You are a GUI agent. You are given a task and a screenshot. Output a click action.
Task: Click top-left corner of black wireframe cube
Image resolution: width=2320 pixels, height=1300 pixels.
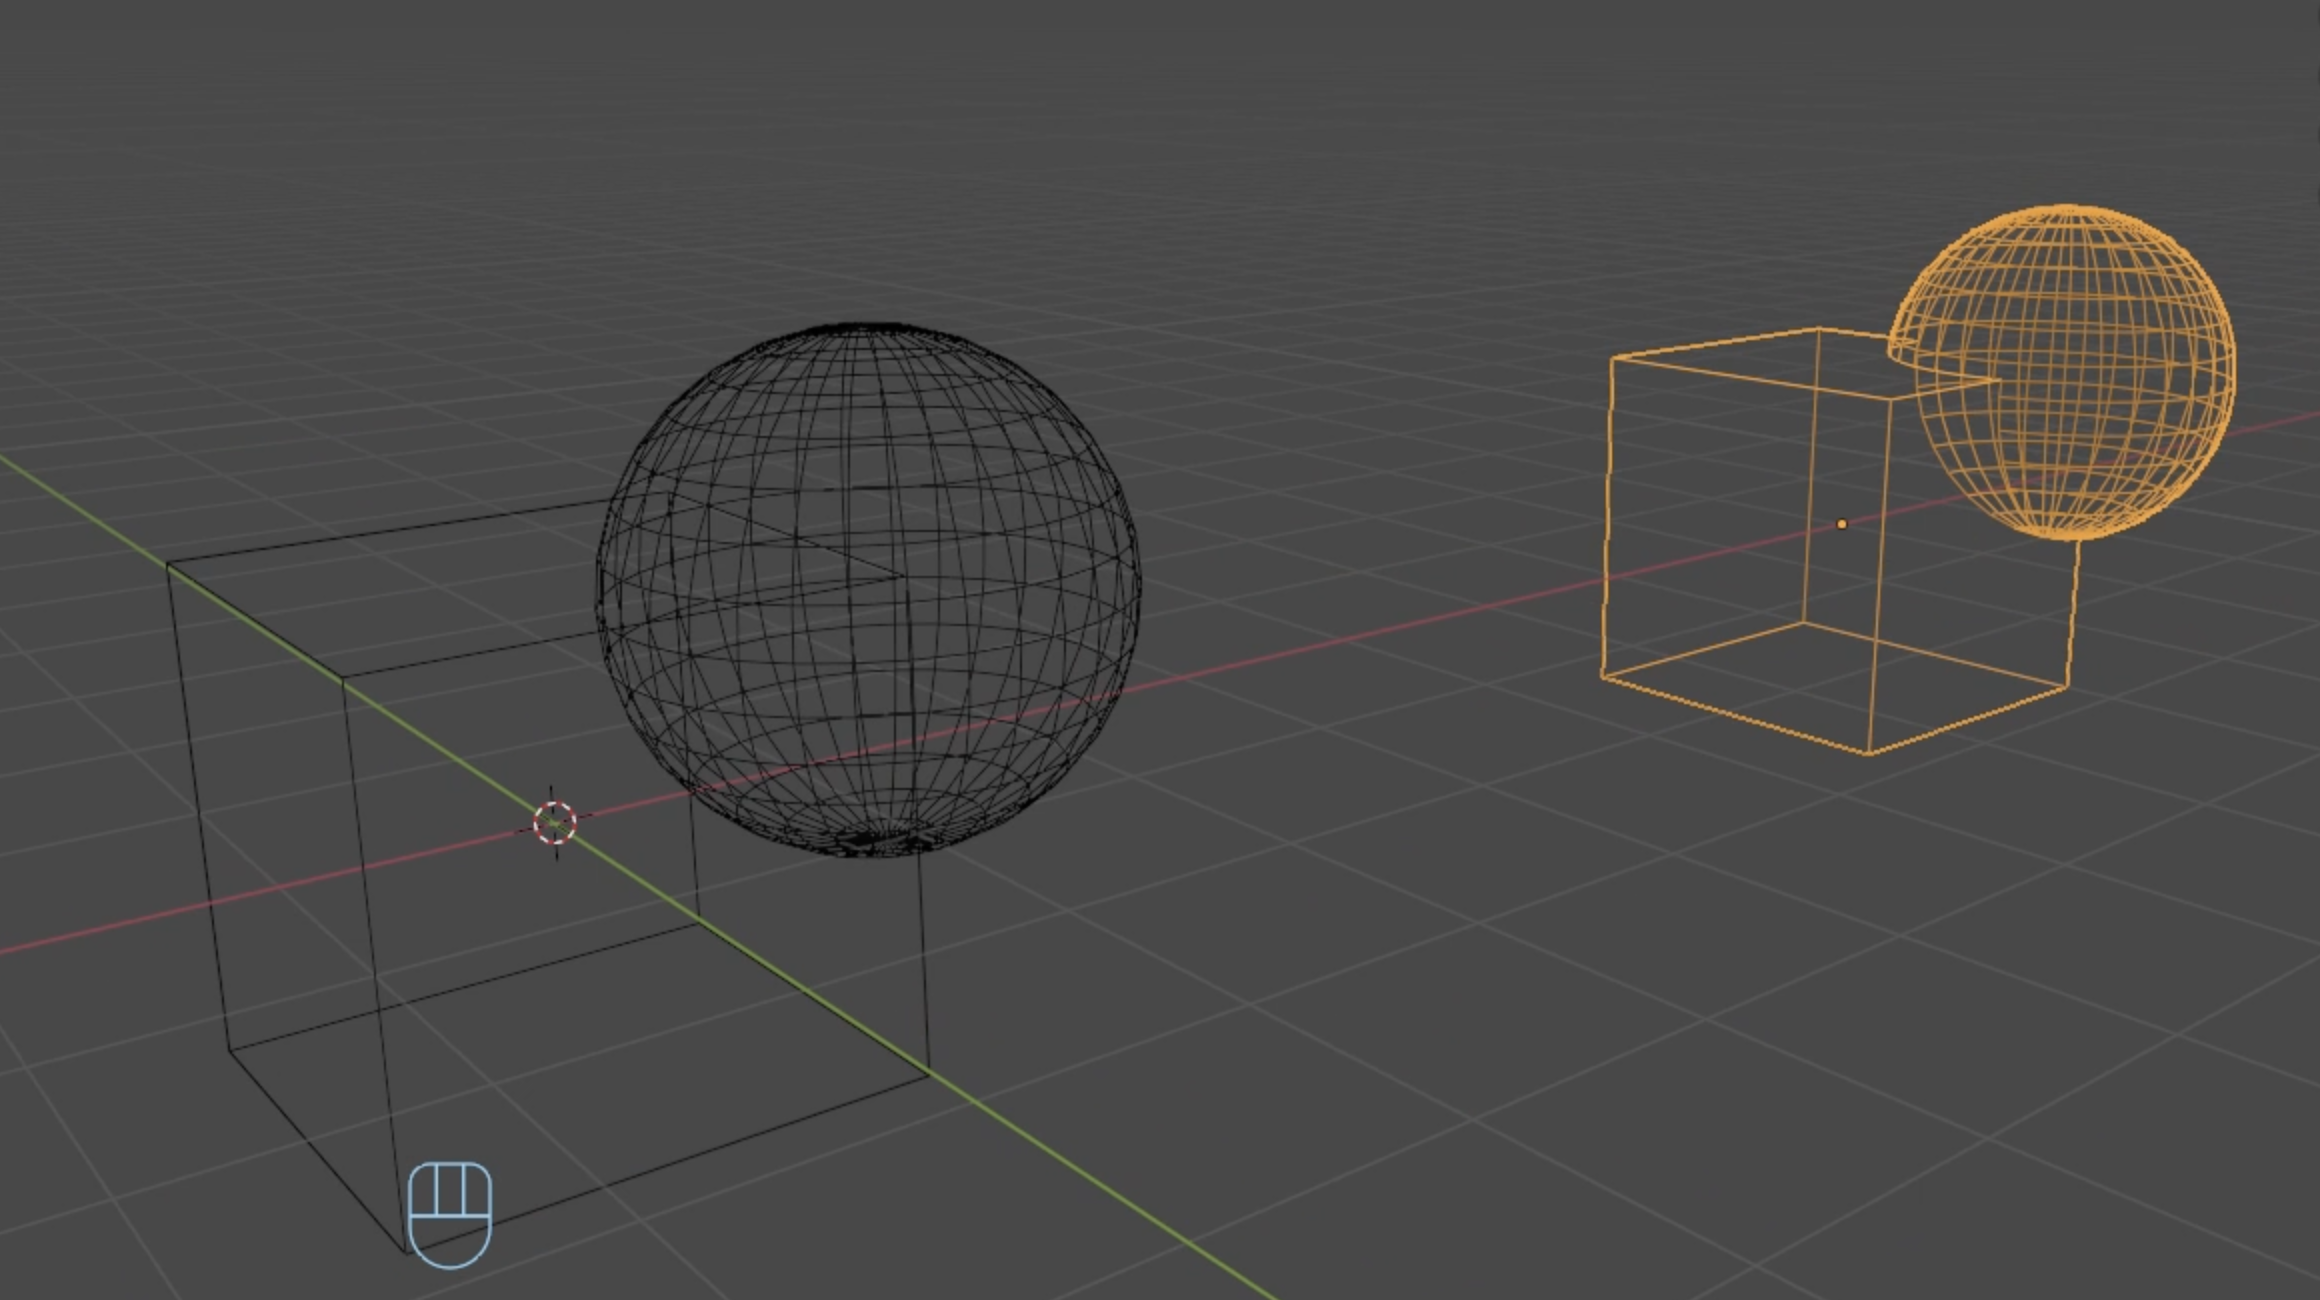167,565
